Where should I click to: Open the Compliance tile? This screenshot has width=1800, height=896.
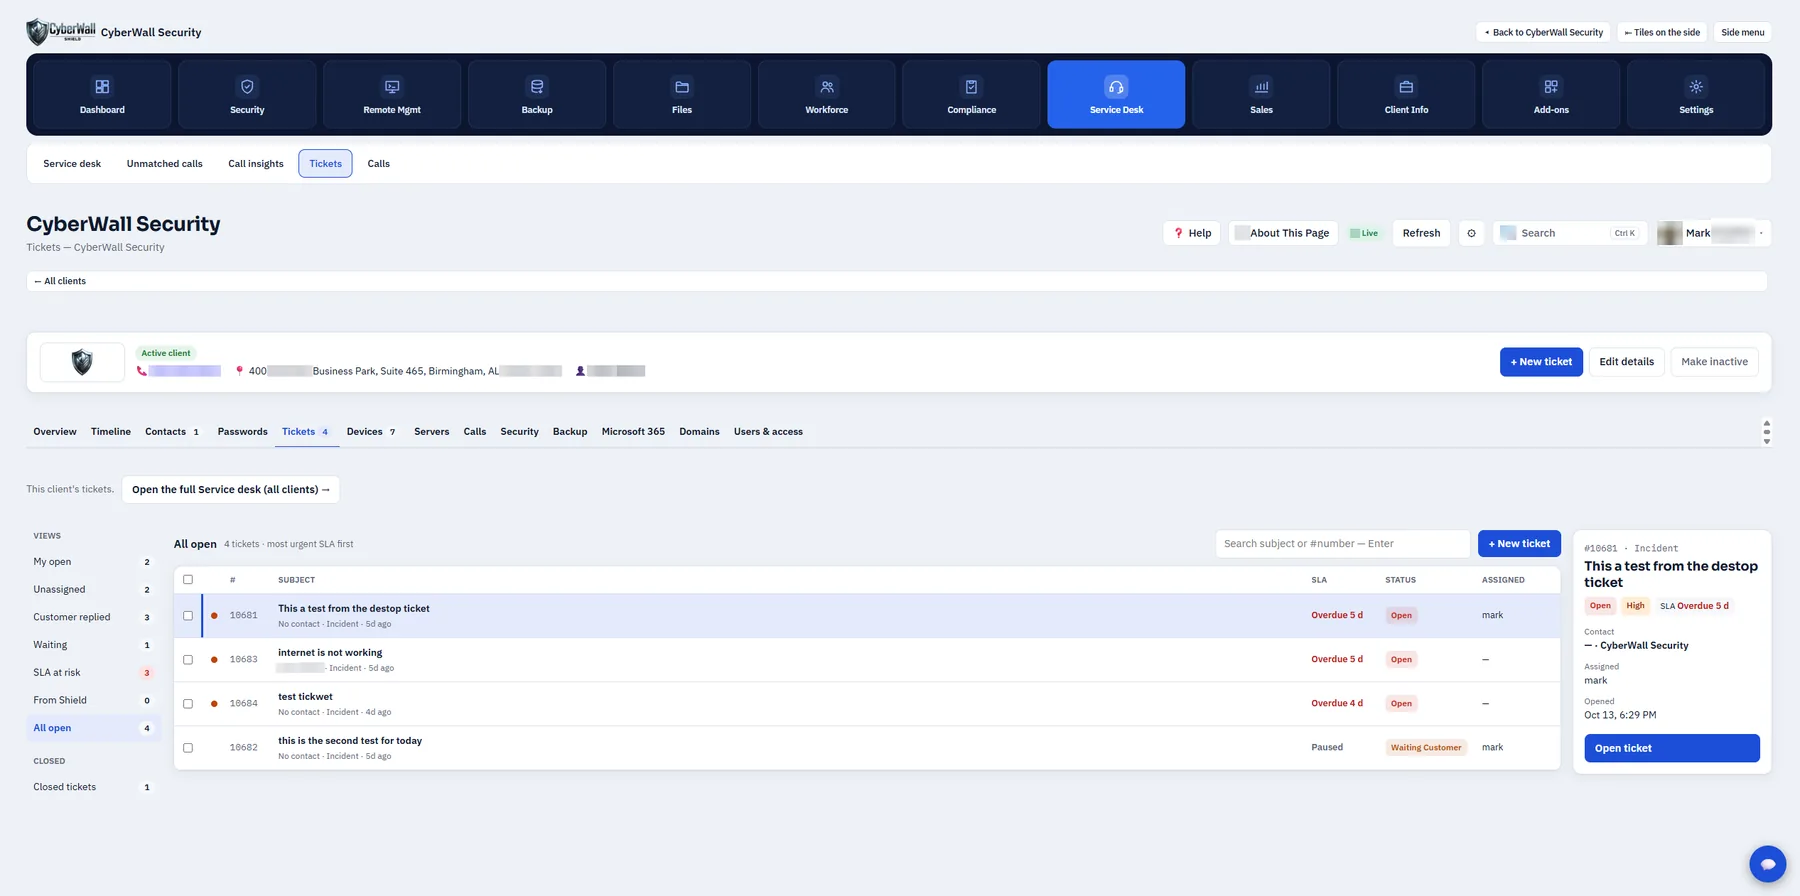point(972,94)
